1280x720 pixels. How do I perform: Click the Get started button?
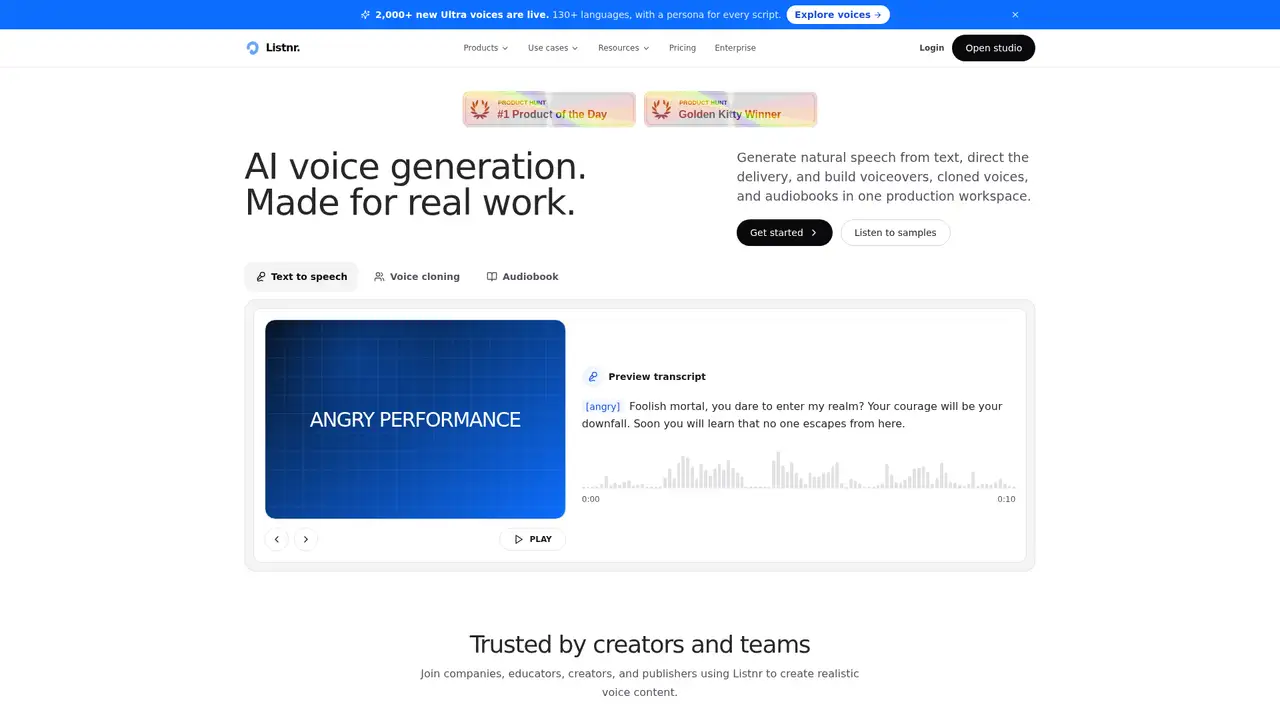click(784, 233)
